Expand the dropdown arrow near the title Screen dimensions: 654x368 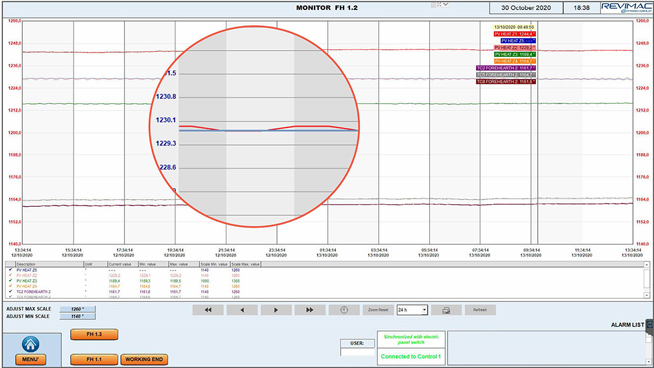pyautogui.click(x=445, y=4)
